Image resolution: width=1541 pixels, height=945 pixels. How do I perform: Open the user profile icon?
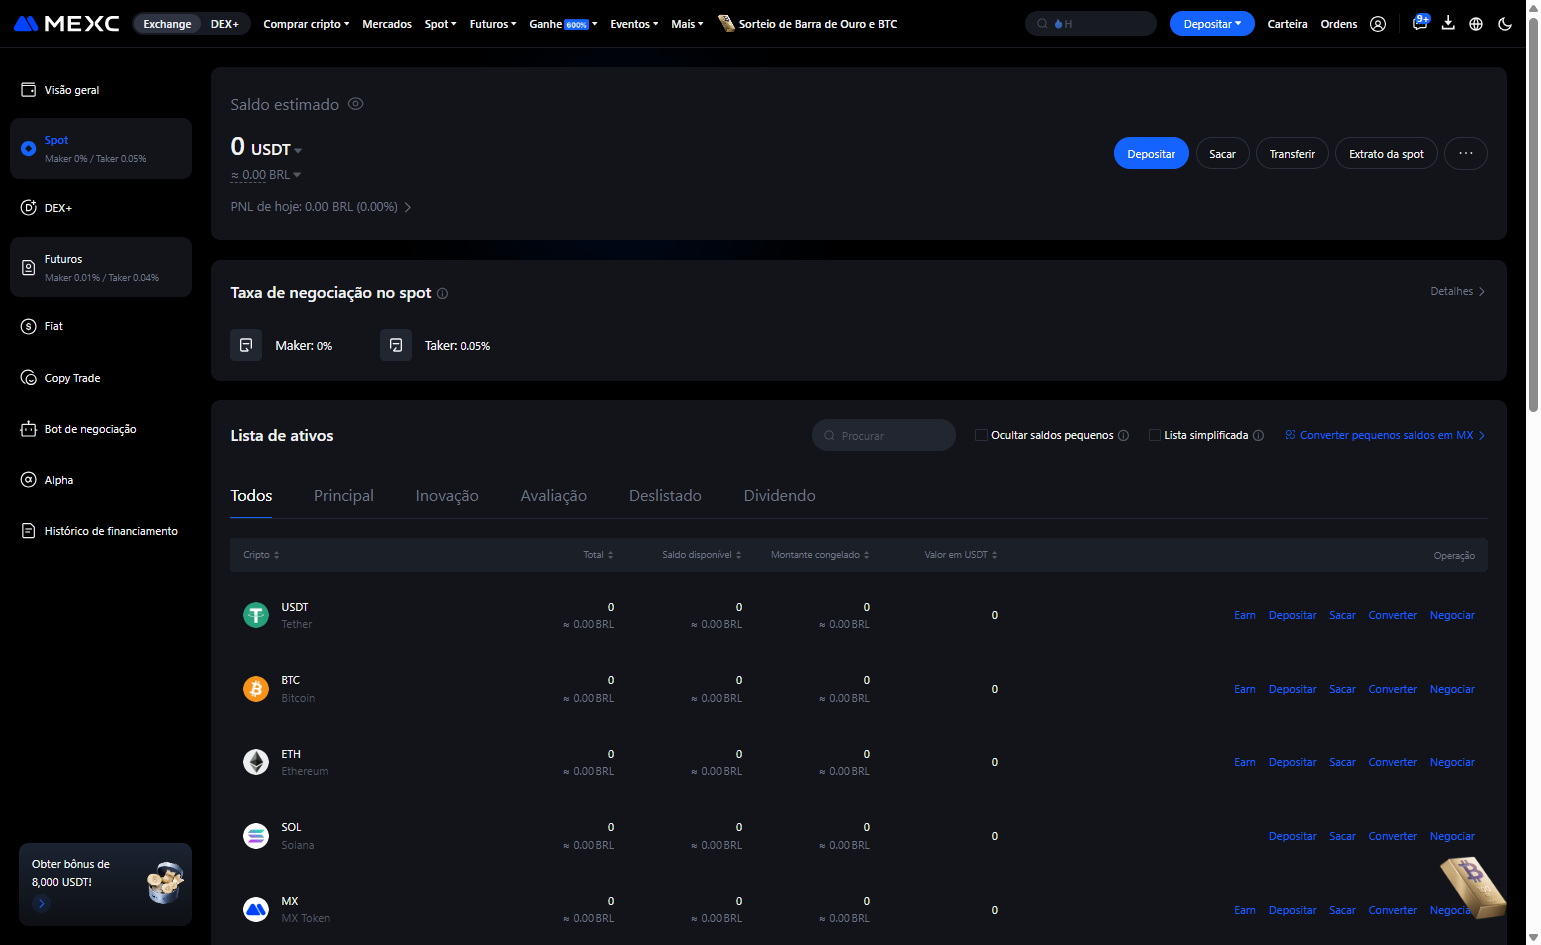[x=1378, y=24]
